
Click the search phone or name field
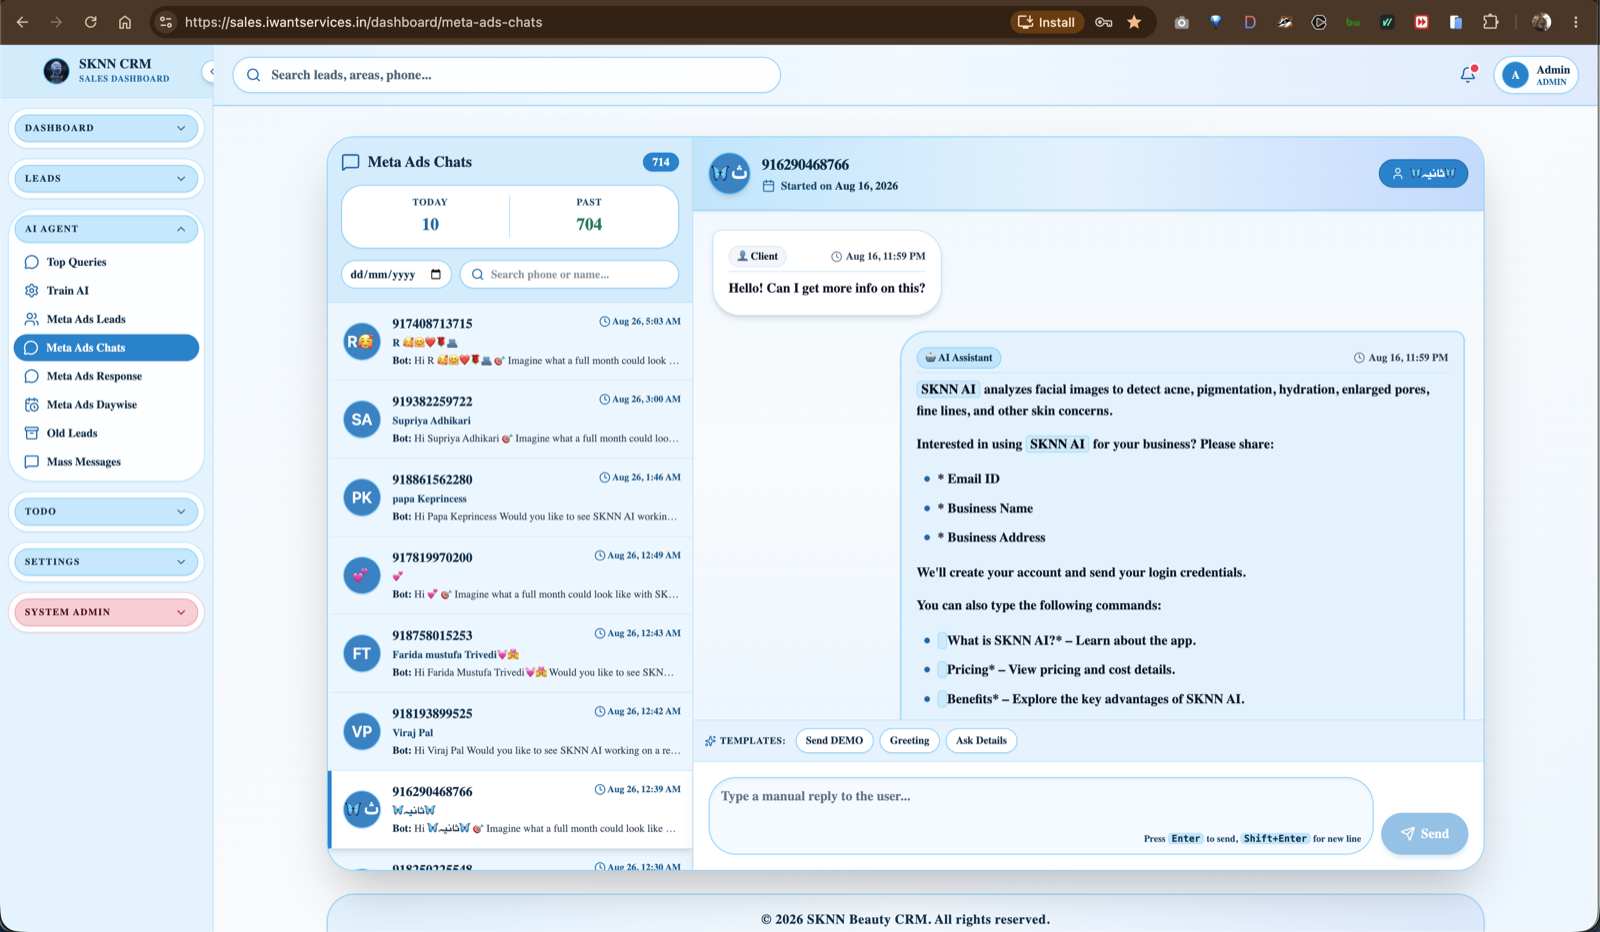569,274
